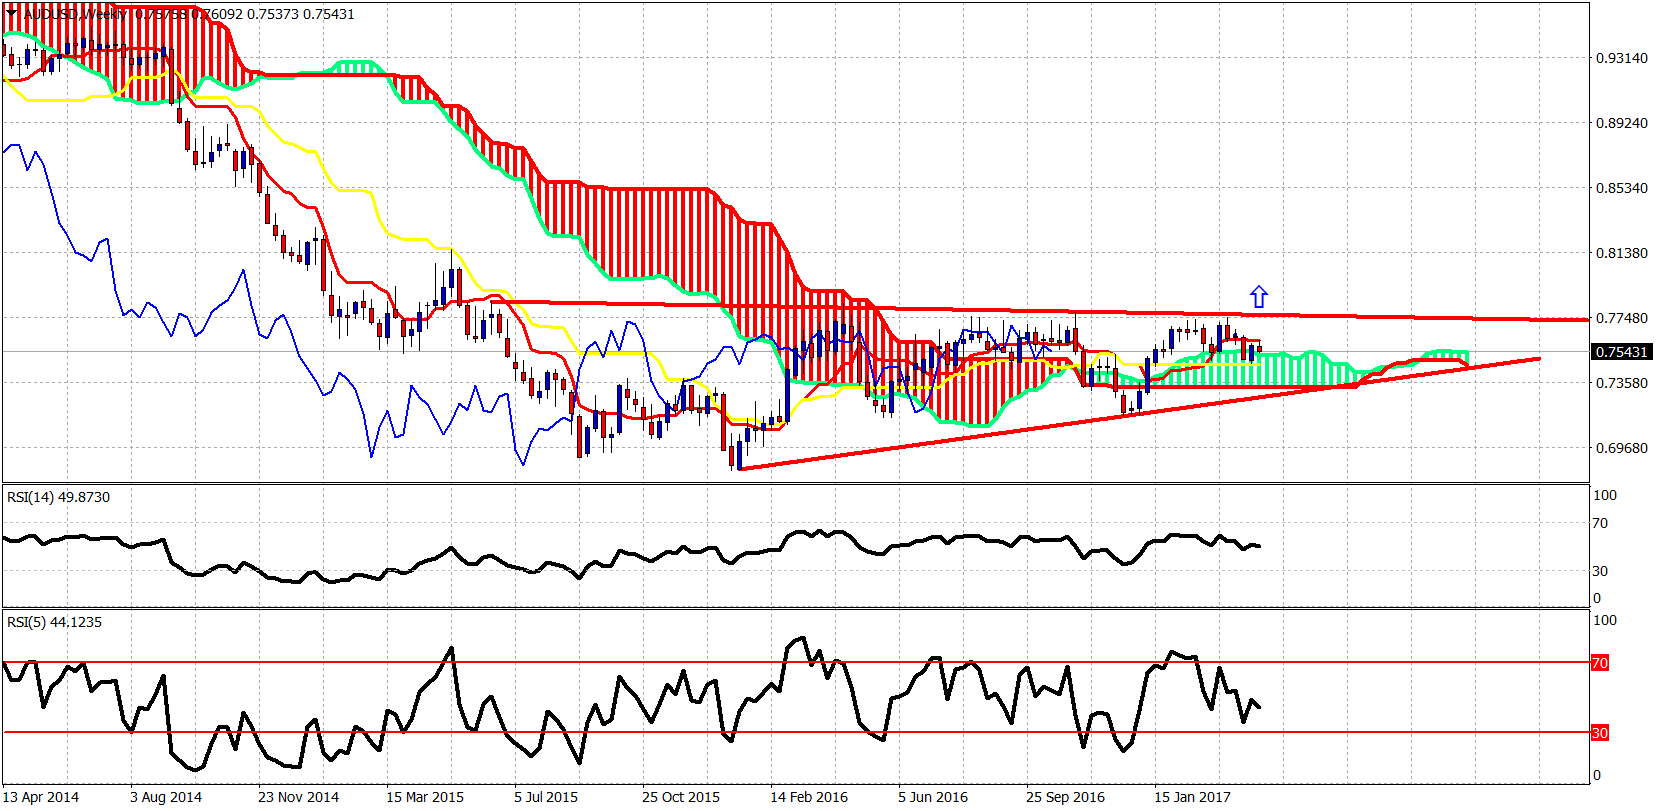Click the 0.85340 price scale label
The height and width of the screenshot is (811, 1657).
pyautogui.click(x=1621, y=188)
